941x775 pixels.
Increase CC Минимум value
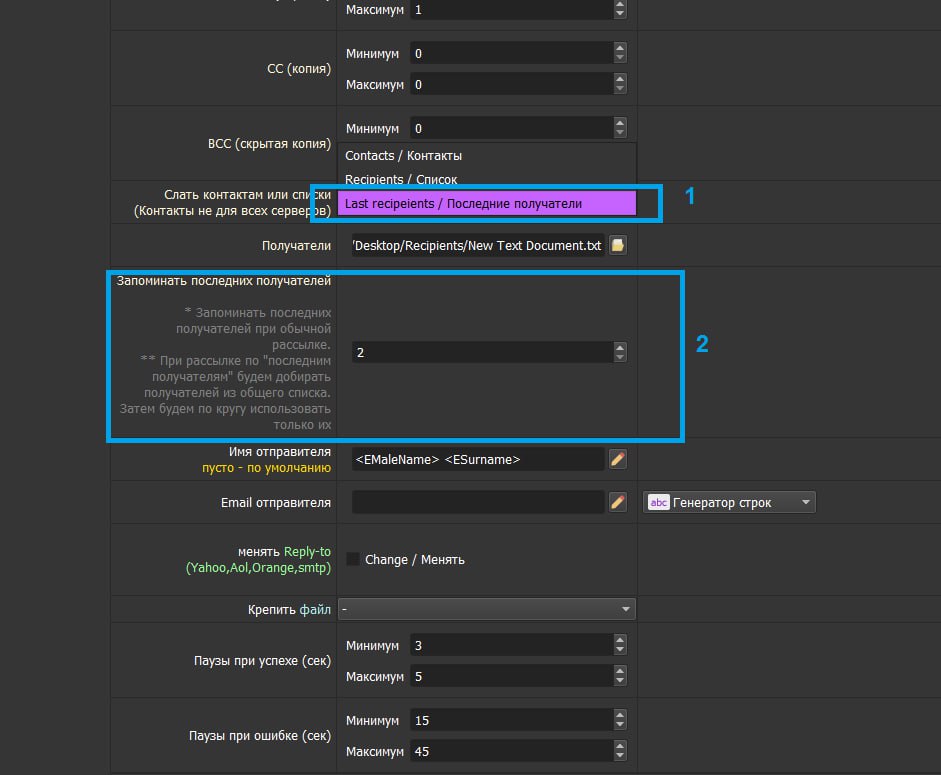[620, 48]
